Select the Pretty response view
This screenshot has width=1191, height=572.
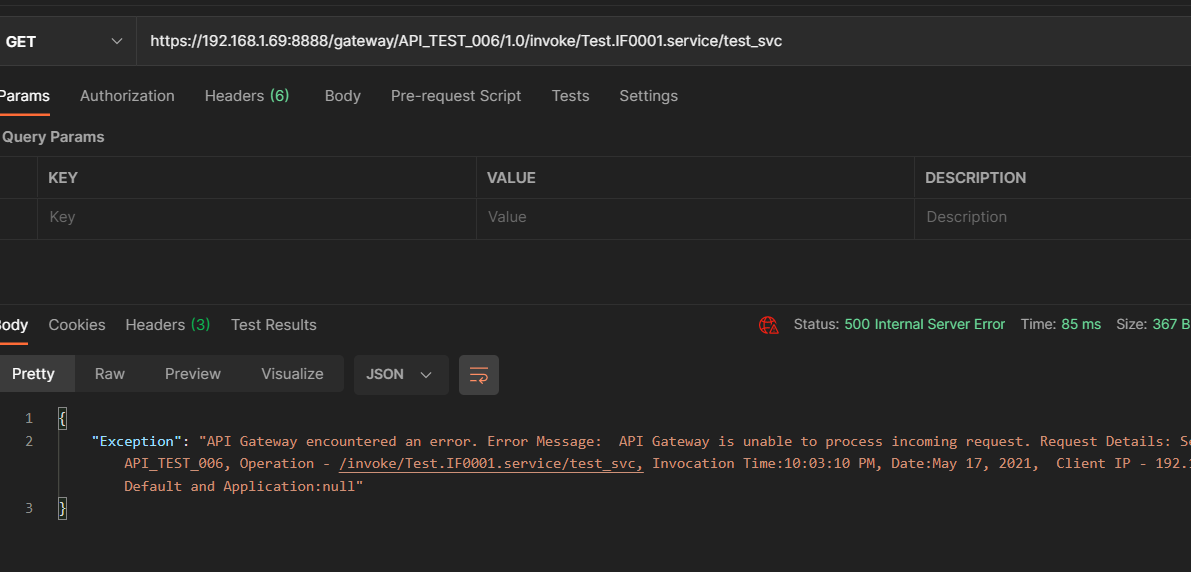pyautogui.click(x=34, y=374)
